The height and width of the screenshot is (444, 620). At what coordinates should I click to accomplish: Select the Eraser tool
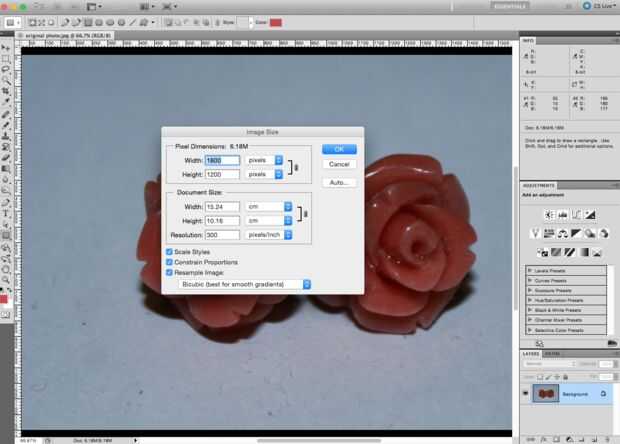point(6,158)
